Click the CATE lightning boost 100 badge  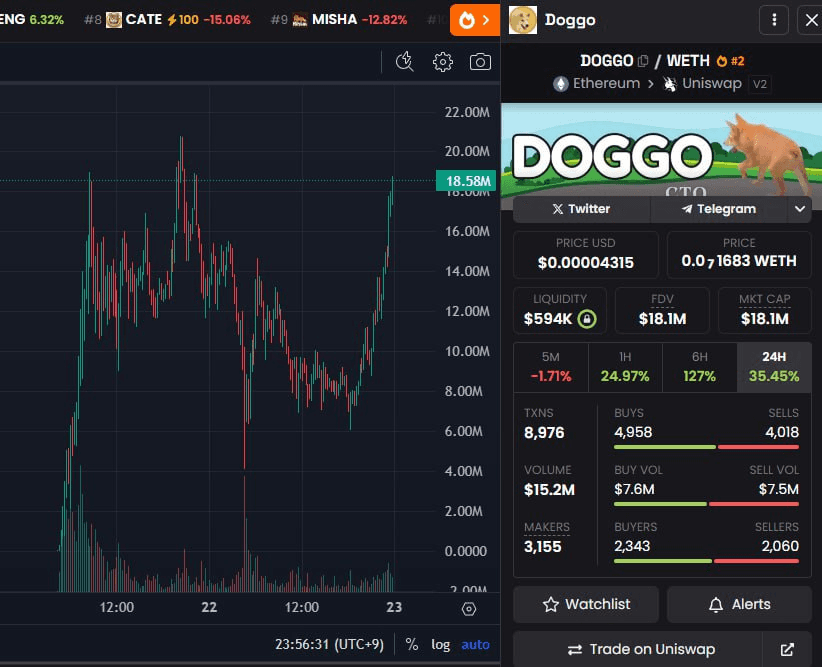pos(182,20)
